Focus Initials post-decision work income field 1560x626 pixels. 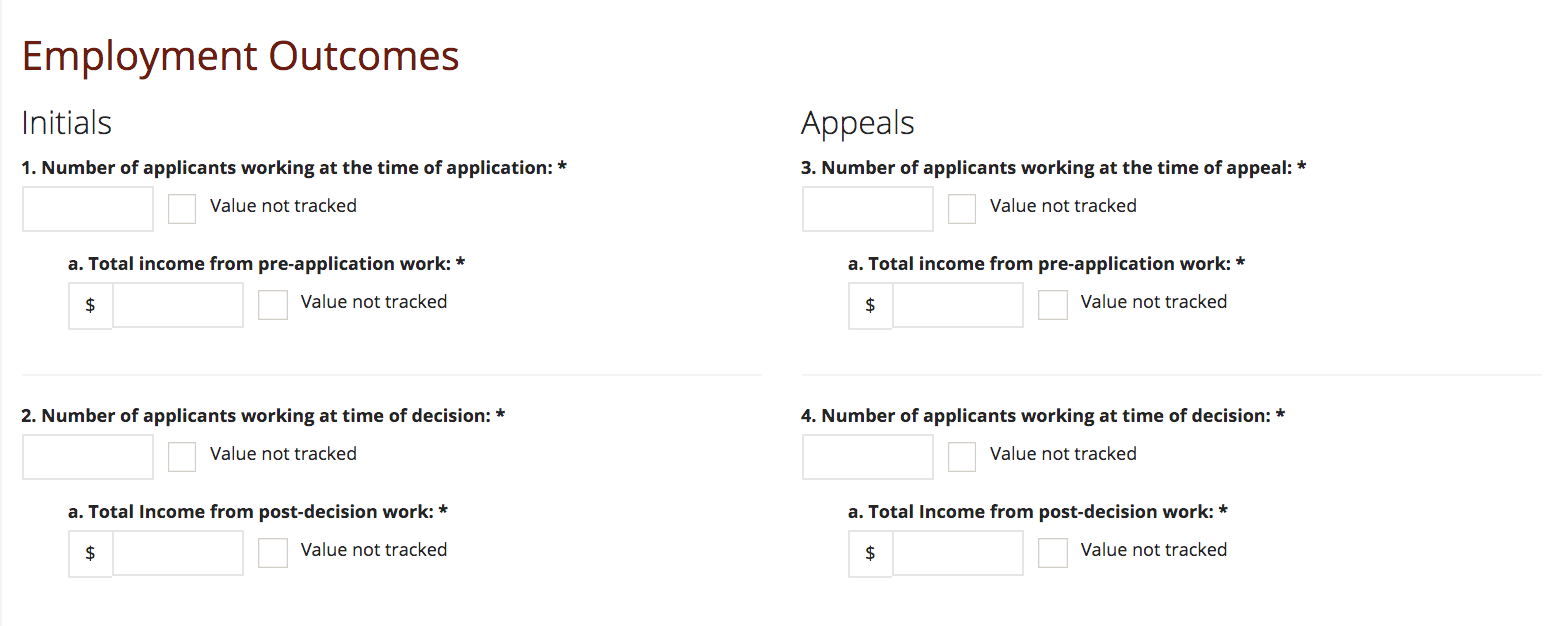pyautogui.click(x=177, y=553)
